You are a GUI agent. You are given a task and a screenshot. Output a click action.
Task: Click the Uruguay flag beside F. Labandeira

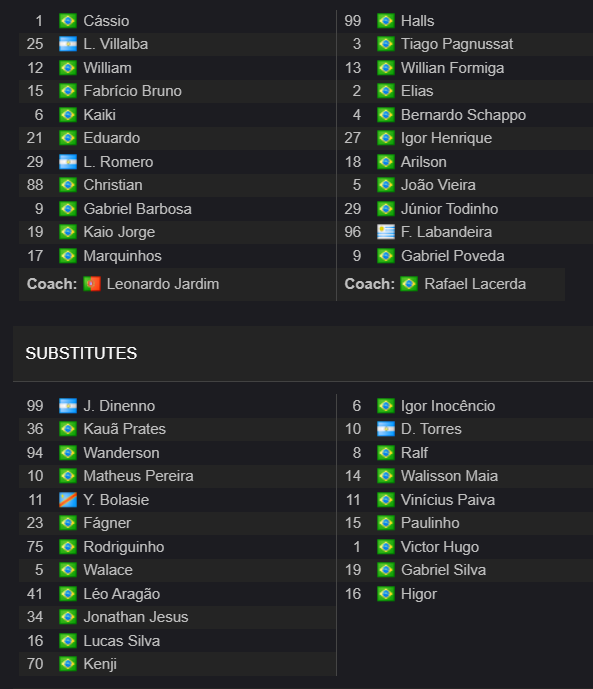[386, 232]
